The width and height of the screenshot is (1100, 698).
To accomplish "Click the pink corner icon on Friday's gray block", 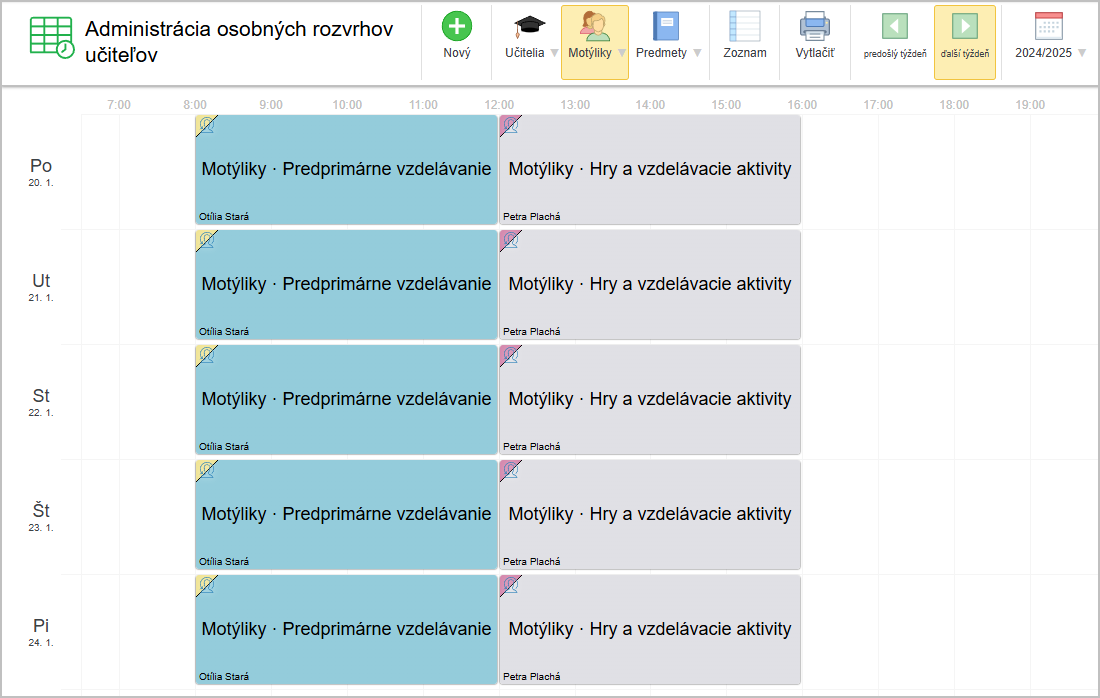I will (x=510, y=586).
